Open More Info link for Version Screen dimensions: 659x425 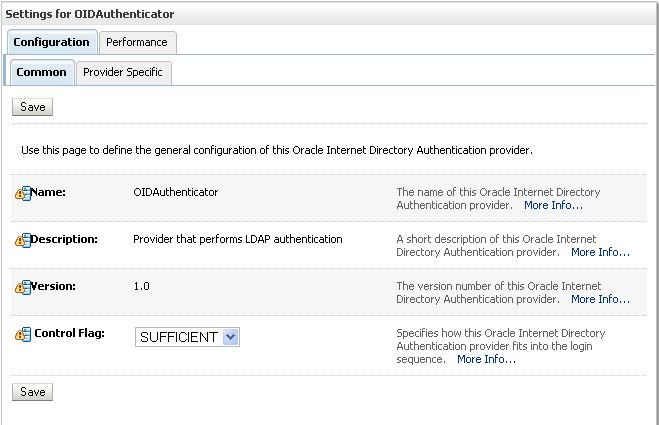tap(600, 299)
